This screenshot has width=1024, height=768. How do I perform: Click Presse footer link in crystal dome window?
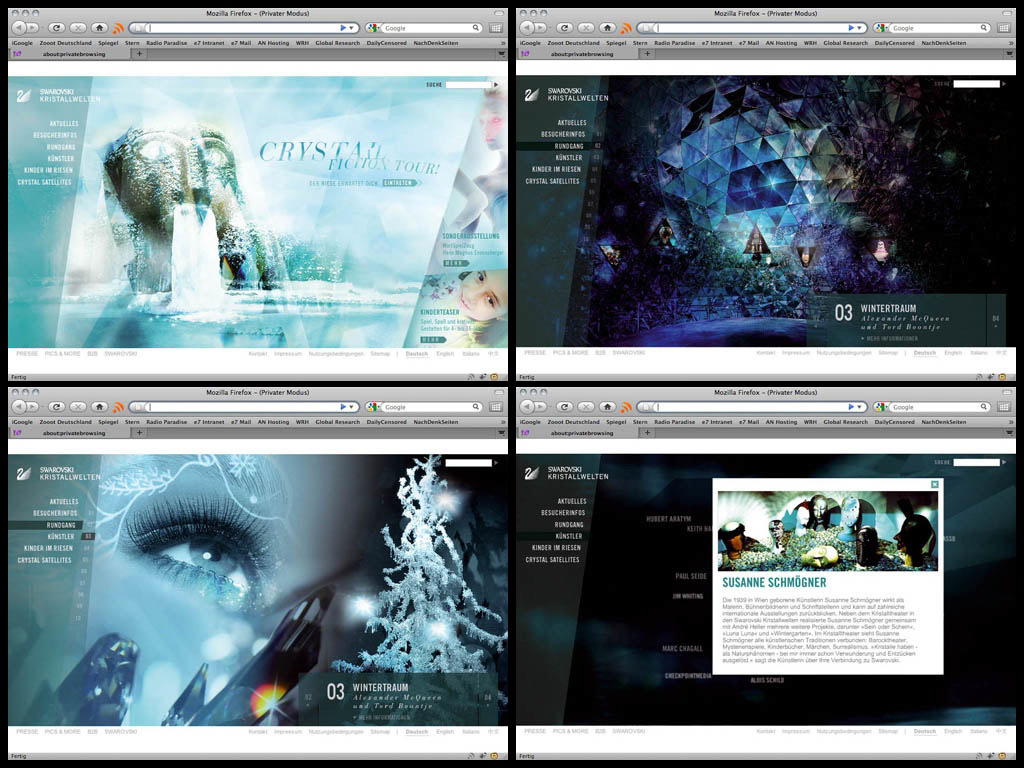[535, 353]
